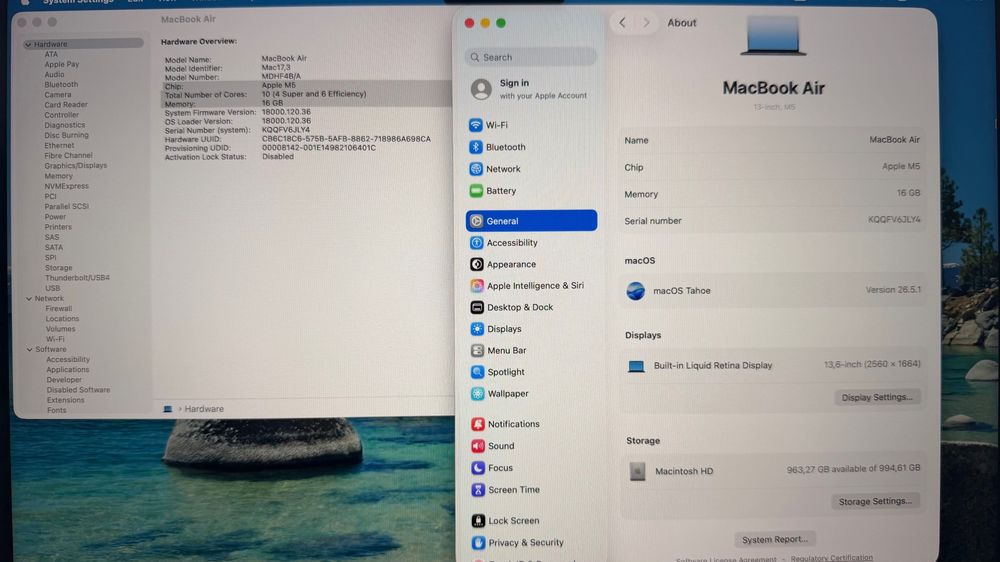The image size is (1000, 562).
Task: Open Spotlight settings icon
Action: point(477,372)
